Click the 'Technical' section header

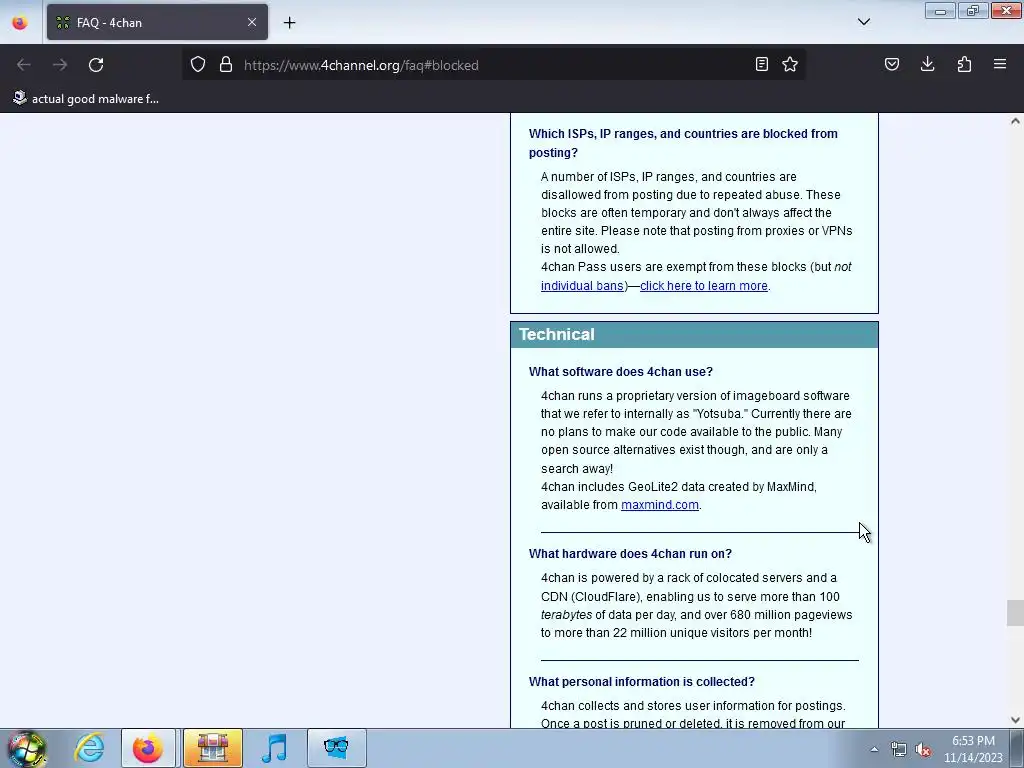pos(694,334)
